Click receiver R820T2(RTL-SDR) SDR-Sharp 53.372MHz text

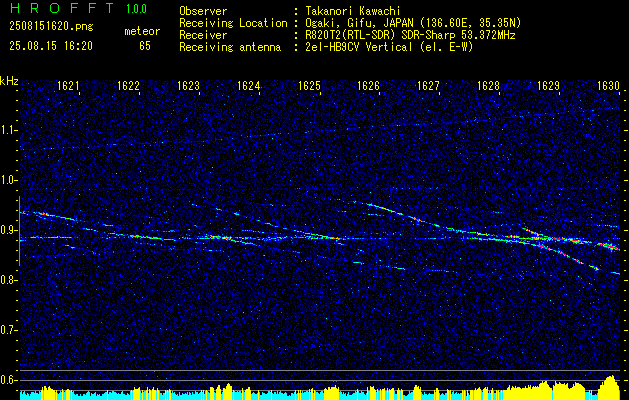tap(410, 35)
